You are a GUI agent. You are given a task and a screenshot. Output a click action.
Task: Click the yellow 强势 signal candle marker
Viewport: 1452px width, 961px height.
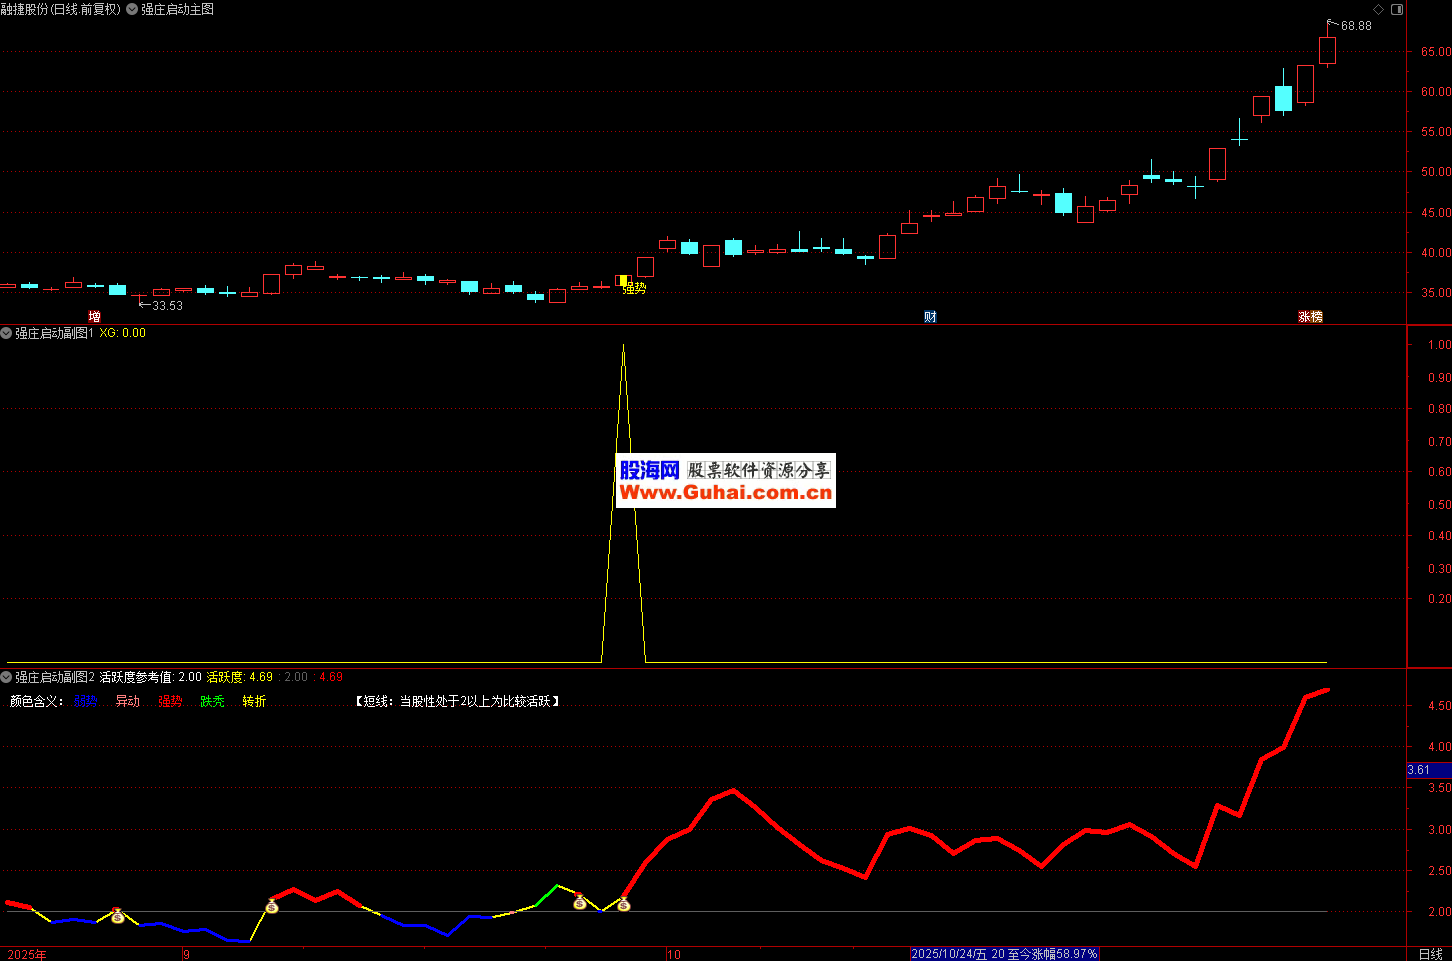tap(624, 282)
